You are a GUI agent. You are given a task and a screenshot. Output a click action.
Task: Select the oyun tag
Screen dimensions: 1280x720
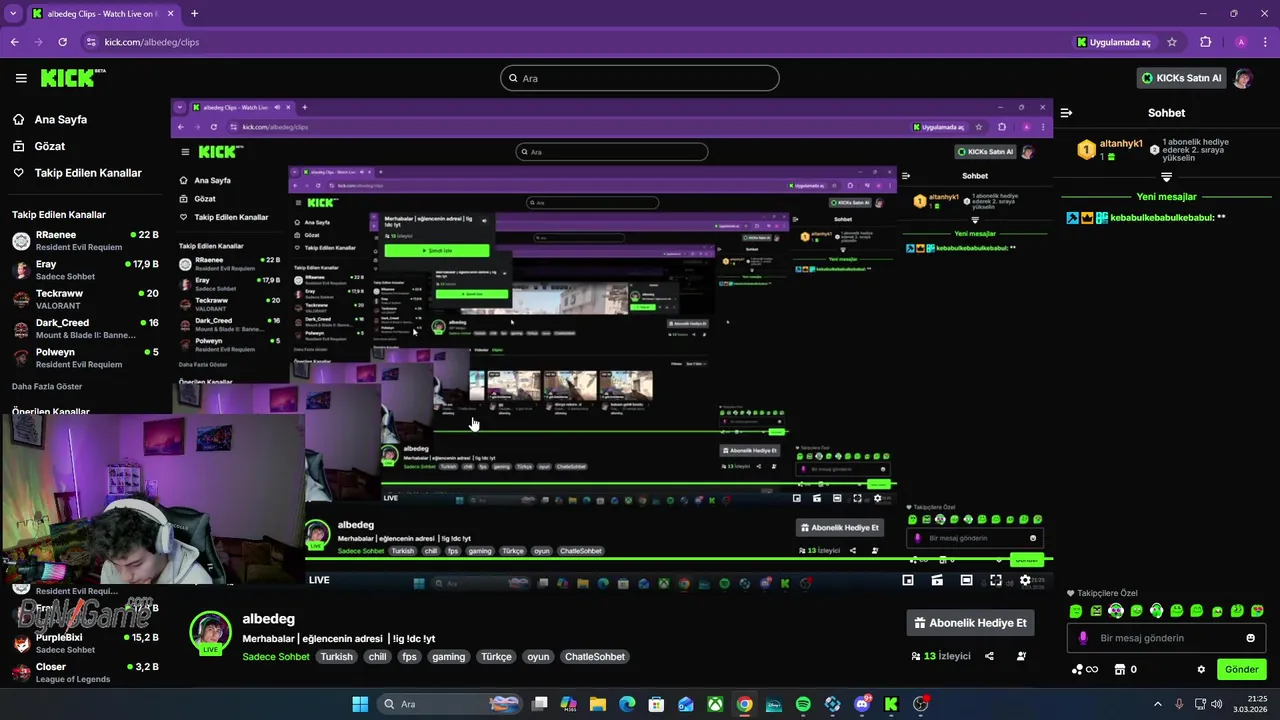pyautogui.click(x=539, y=657)
